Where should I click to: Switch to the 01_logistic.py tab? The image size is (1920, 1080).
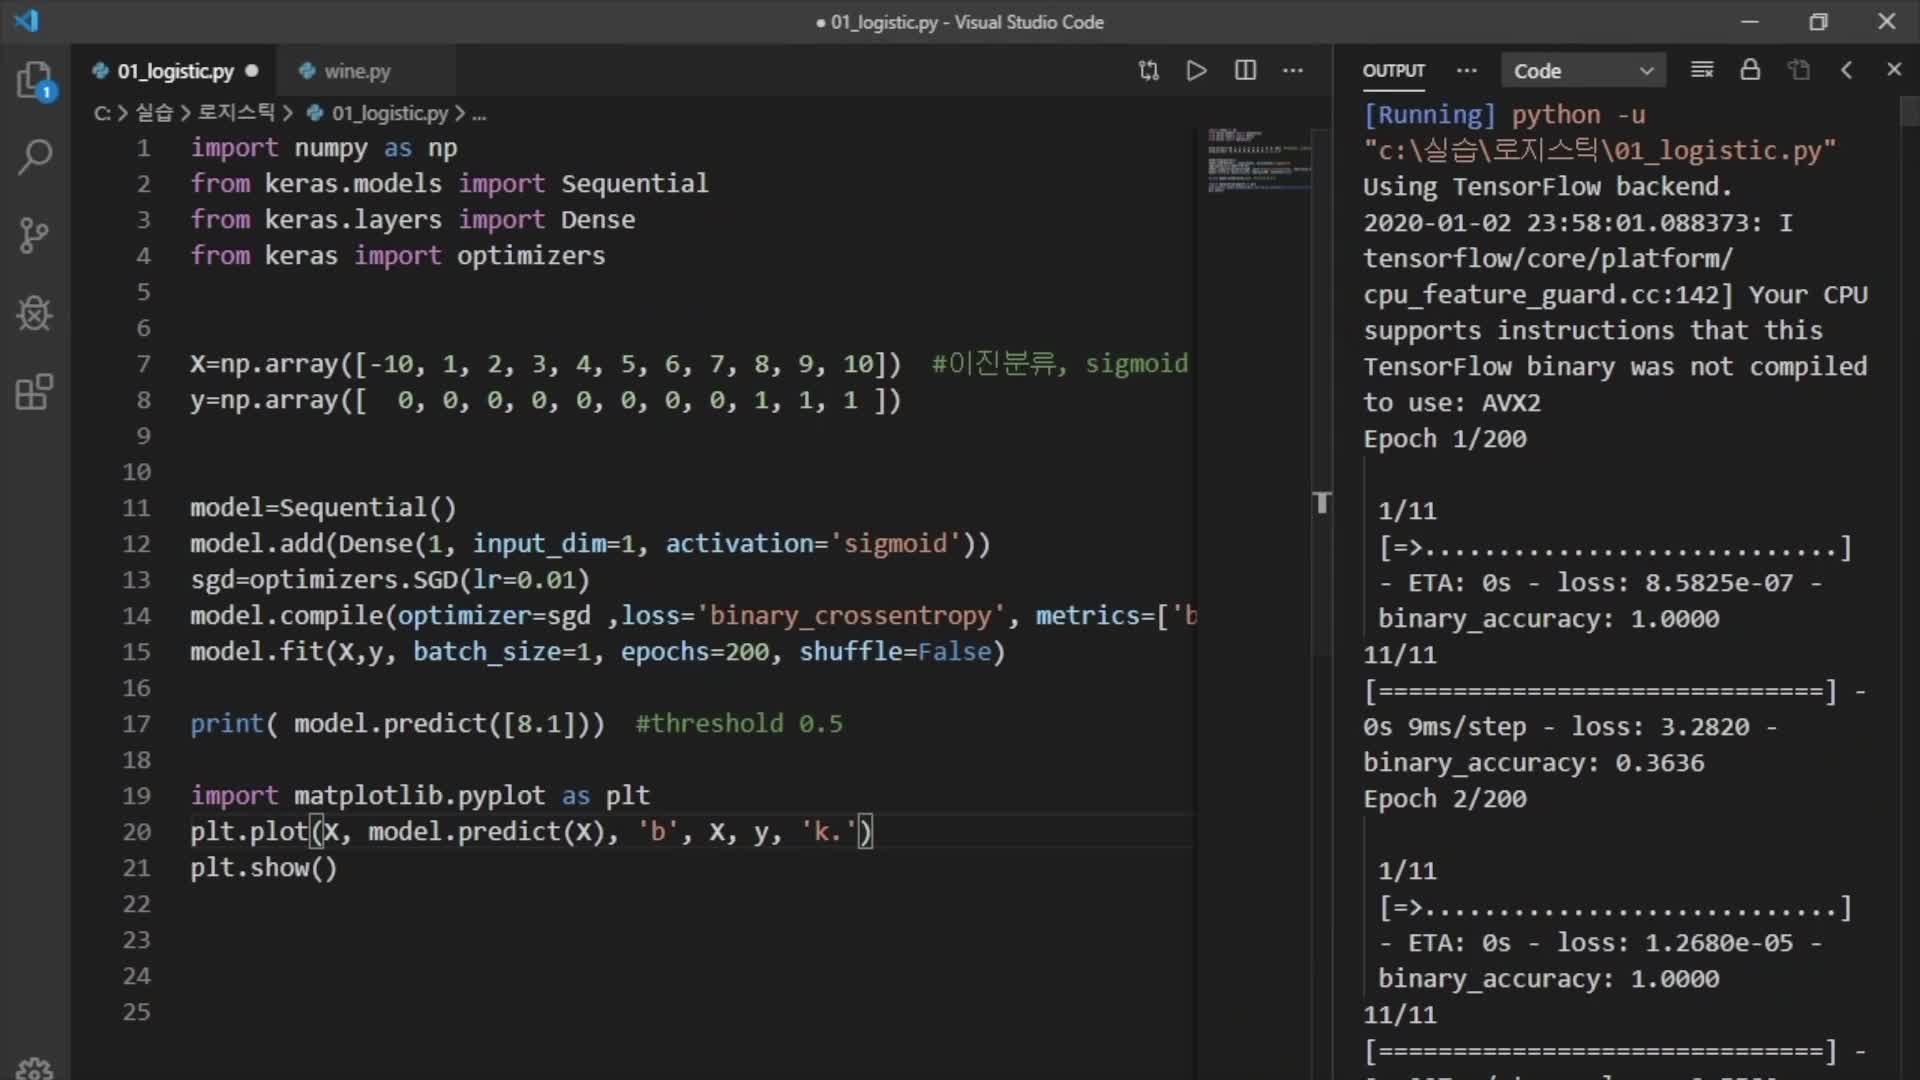point(176,71)
